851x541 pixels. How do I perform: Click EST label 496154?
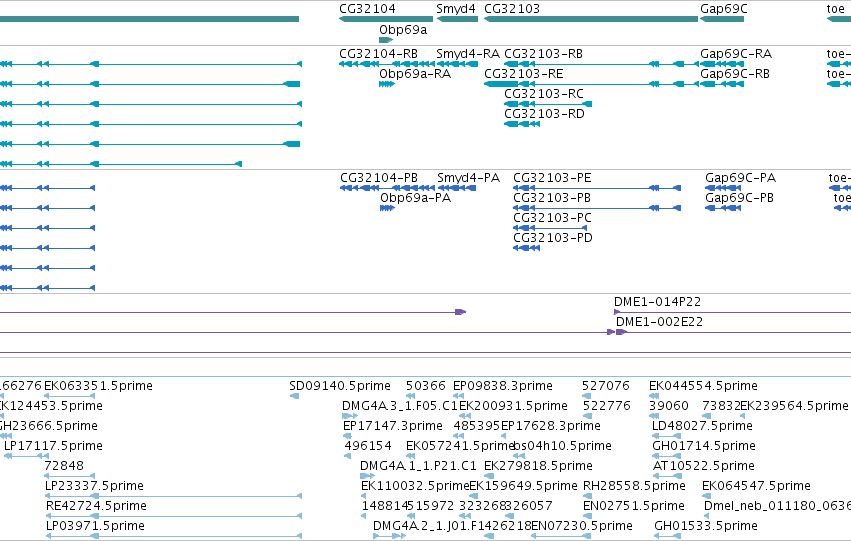coord(368,446)
